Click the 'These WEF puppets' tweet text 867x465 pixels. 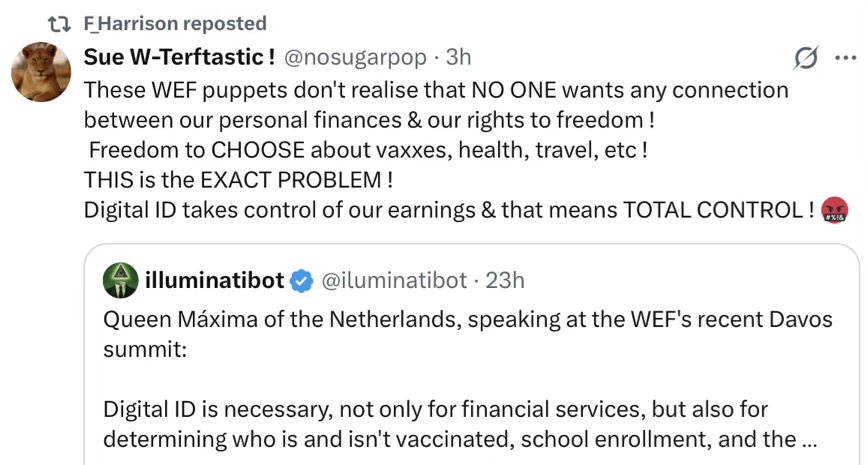436,90
